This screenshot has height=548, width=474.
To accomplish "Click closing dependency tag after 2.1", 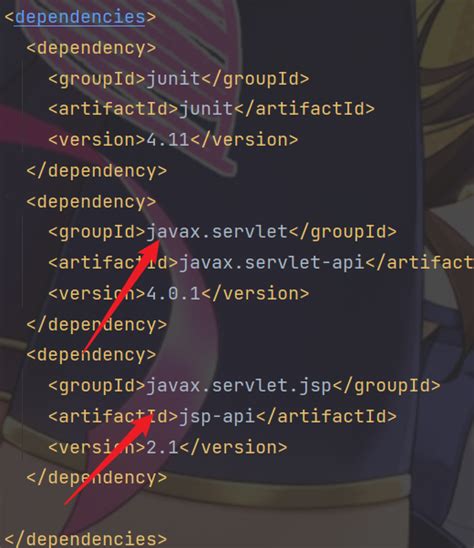I will (97, 478).
